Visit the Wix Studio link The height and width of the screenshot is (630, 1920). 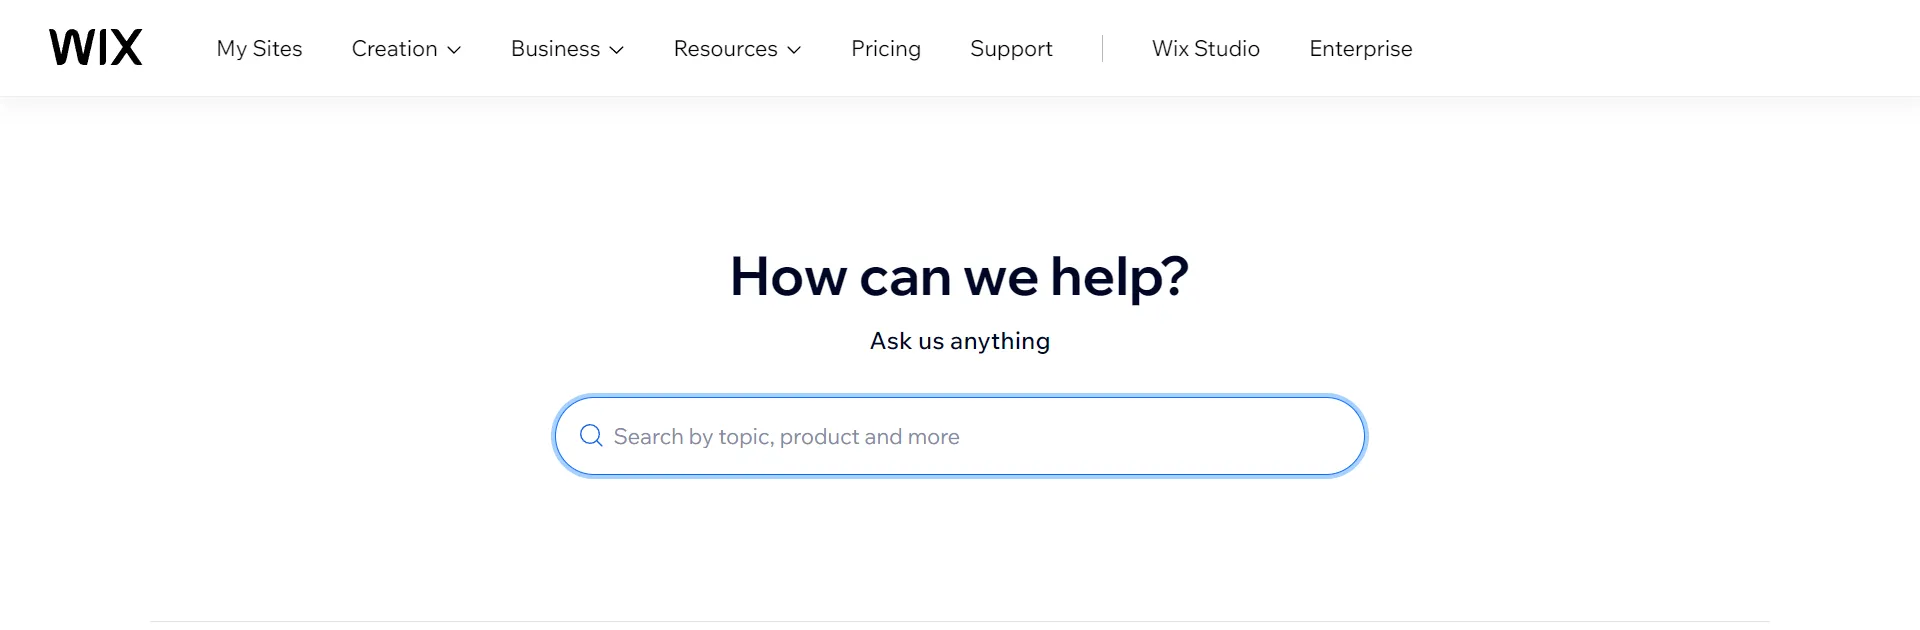tap(1206, 48)
